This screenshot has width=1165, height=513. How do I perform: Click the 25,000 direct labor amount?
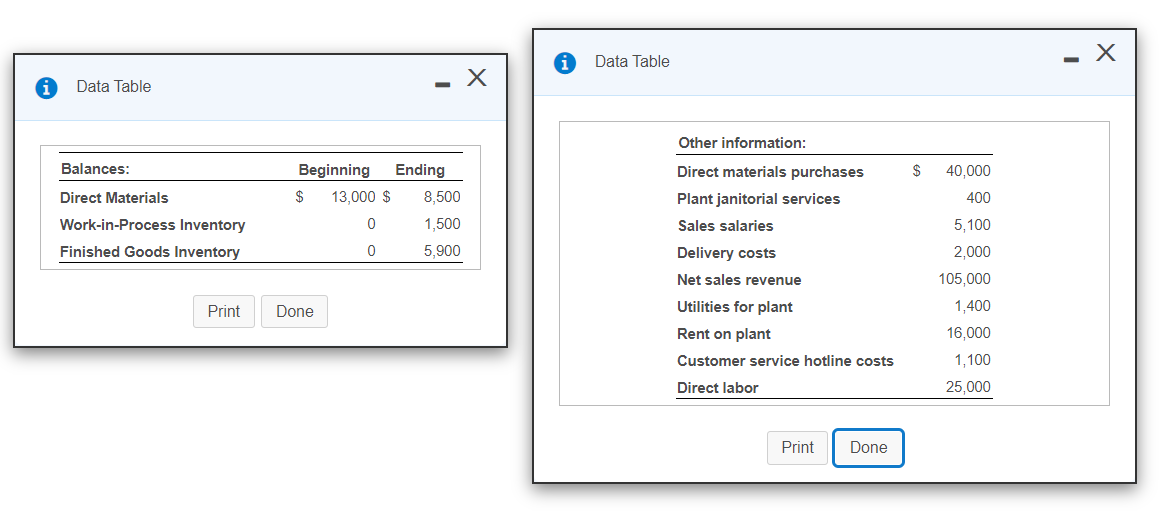(968, 387)
